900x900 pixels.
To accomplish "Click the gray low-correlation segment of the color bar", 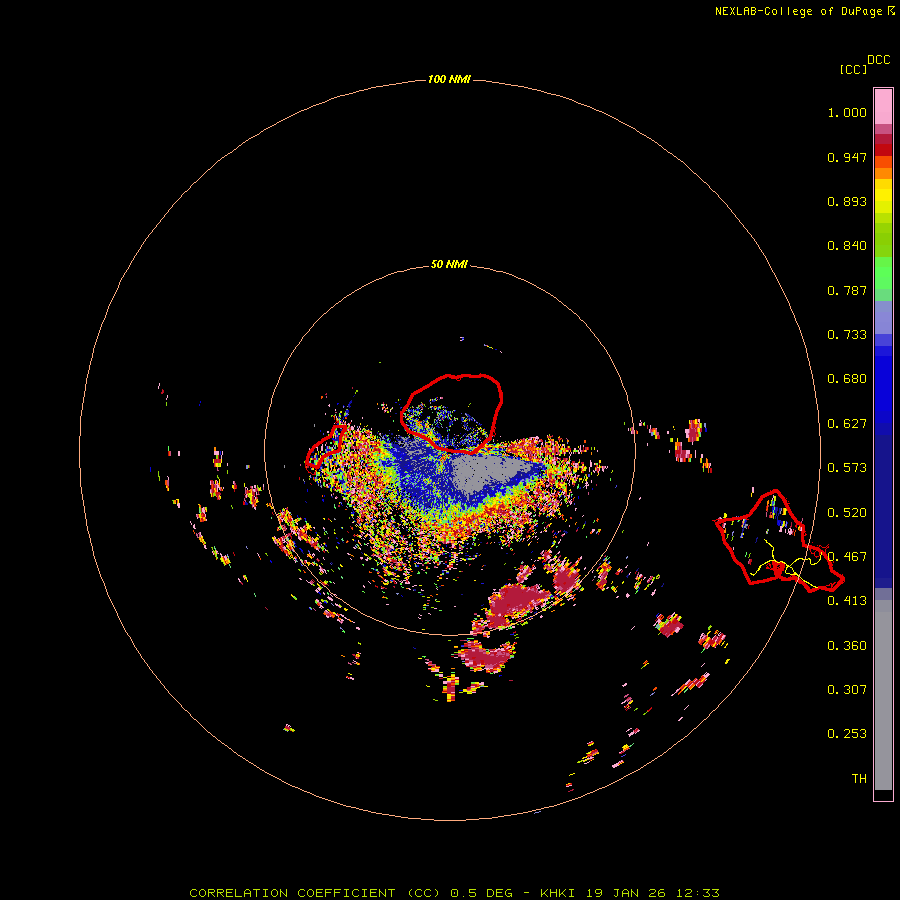I will [883, 695].
